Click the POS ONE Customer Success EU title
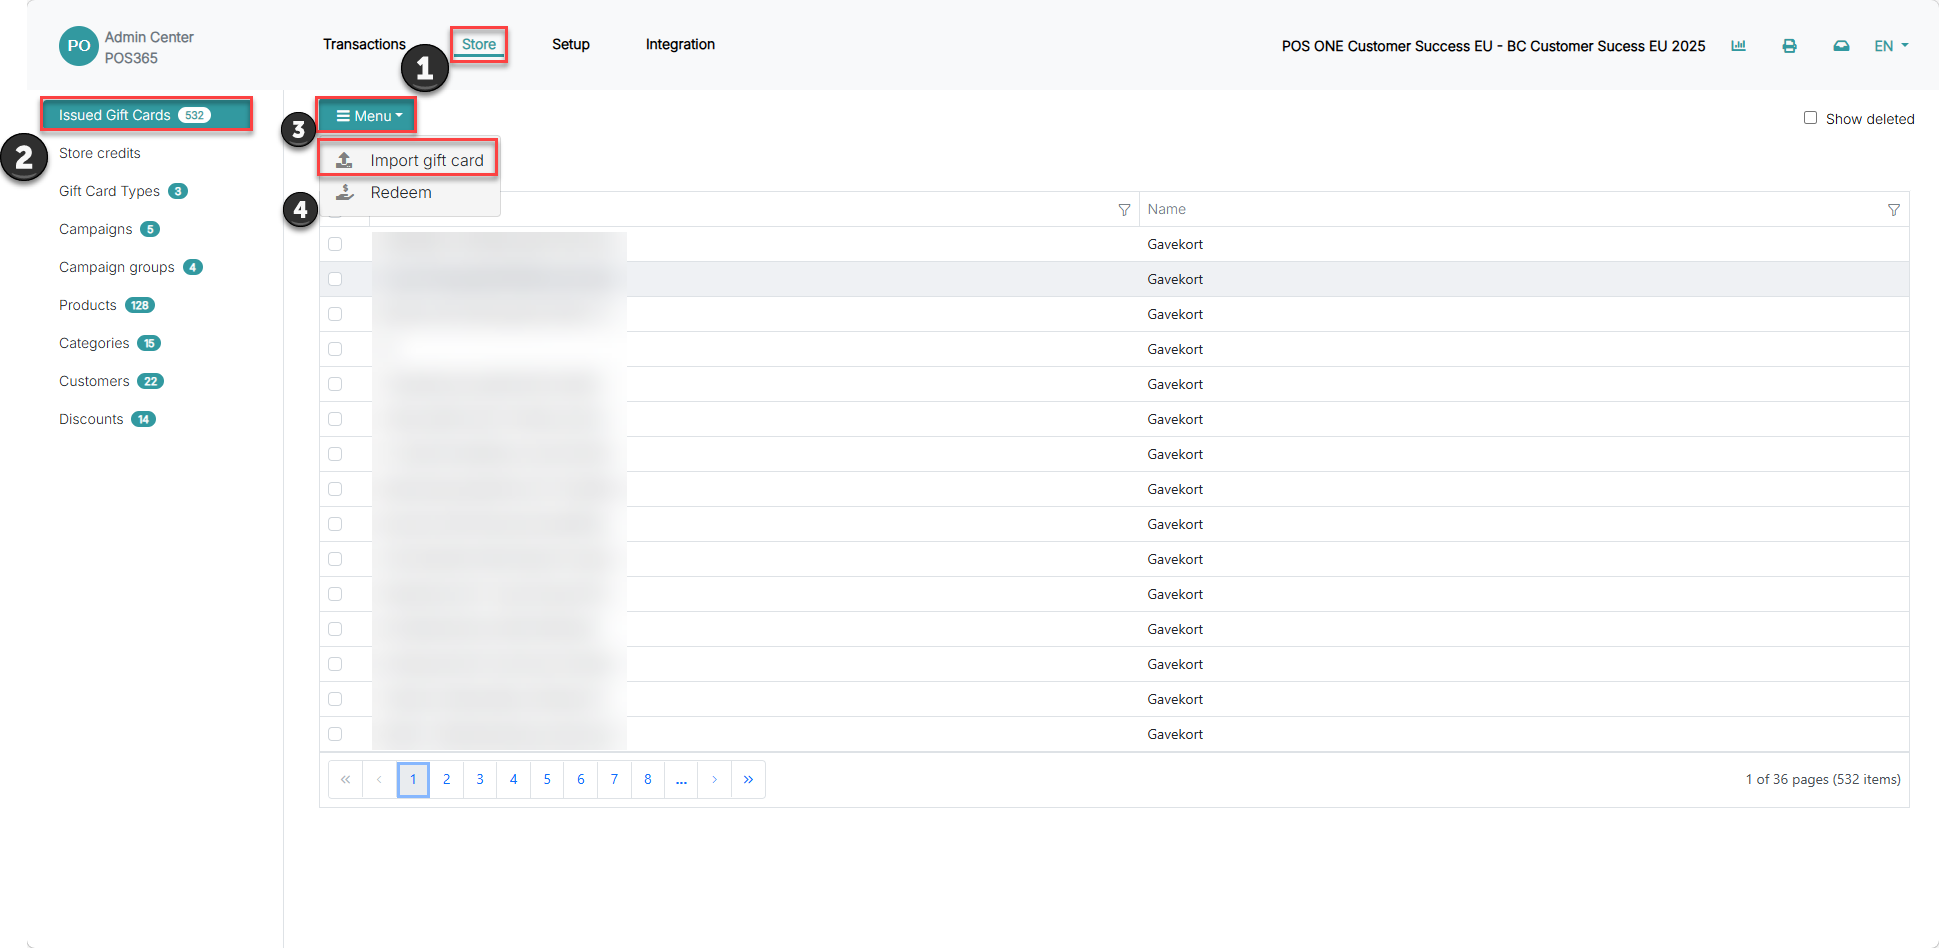 click(x=1493, y=46)
